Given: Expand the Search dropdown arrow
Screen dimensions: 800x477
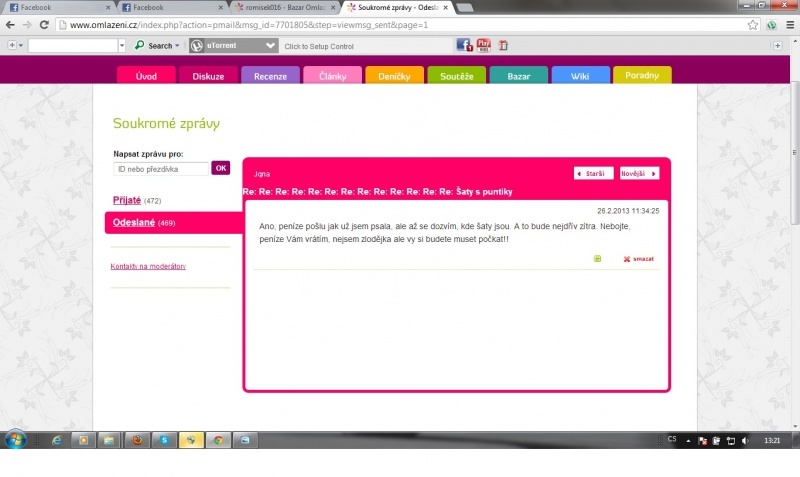Looking at the screenshot, I should (x=177, y=46).
